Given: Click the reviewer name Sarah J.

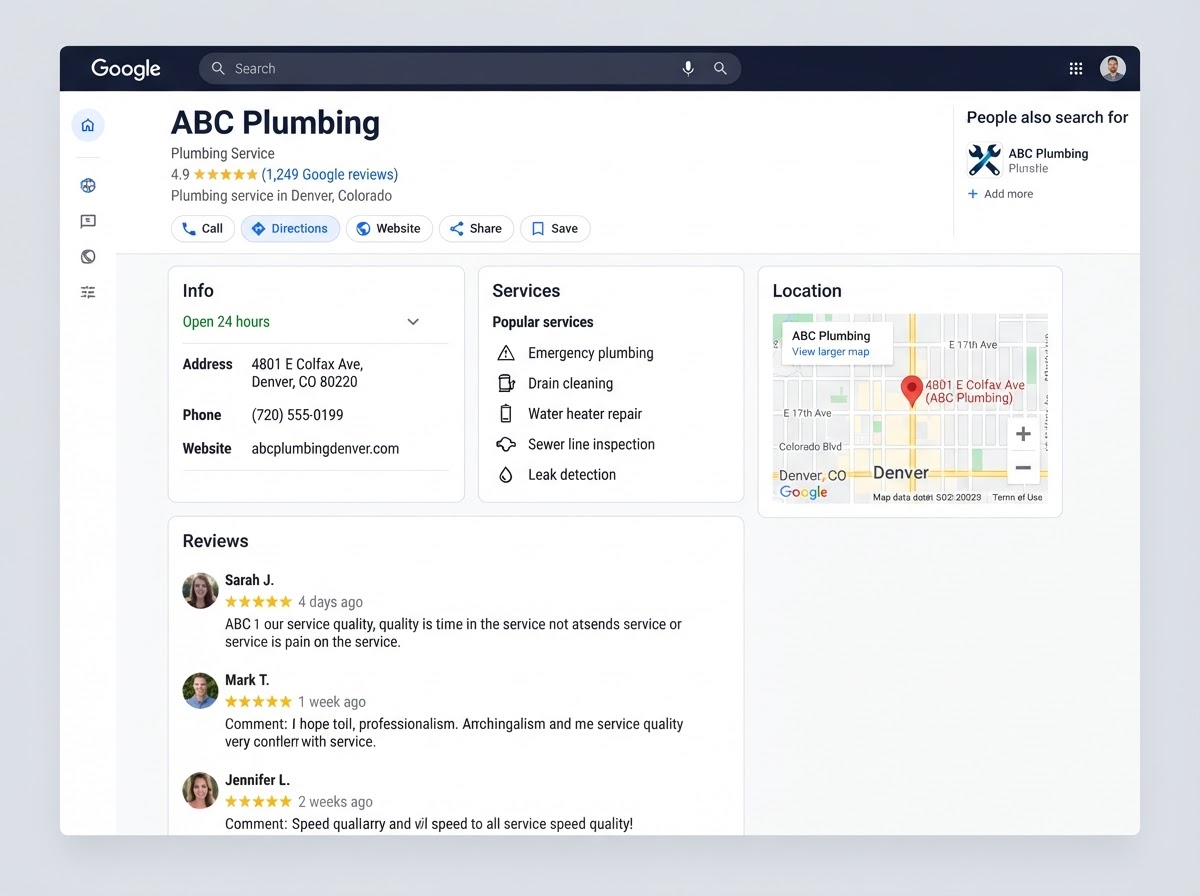Looking at the screenshot, I should (249, 580).
